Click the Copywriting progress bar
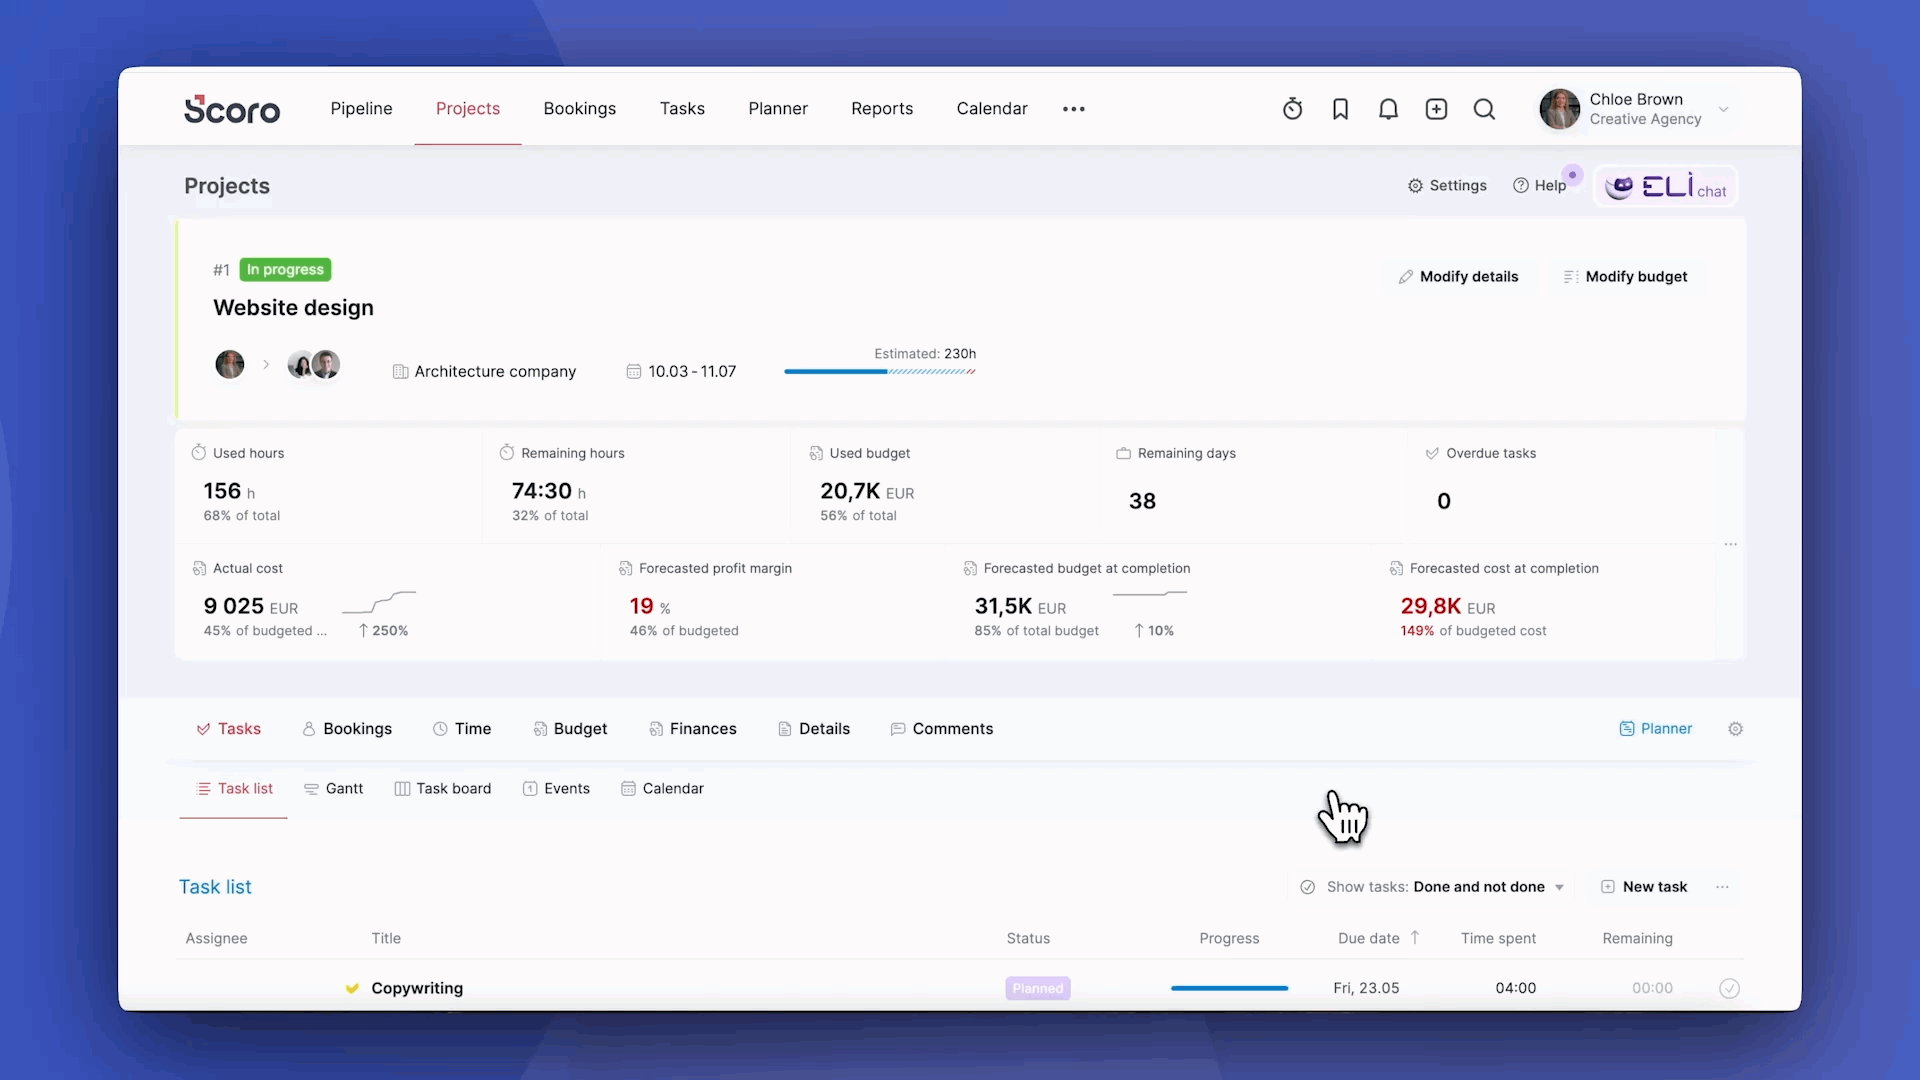Image resolution: width=1920 pixels, height=1080 pixels. 1229,988
